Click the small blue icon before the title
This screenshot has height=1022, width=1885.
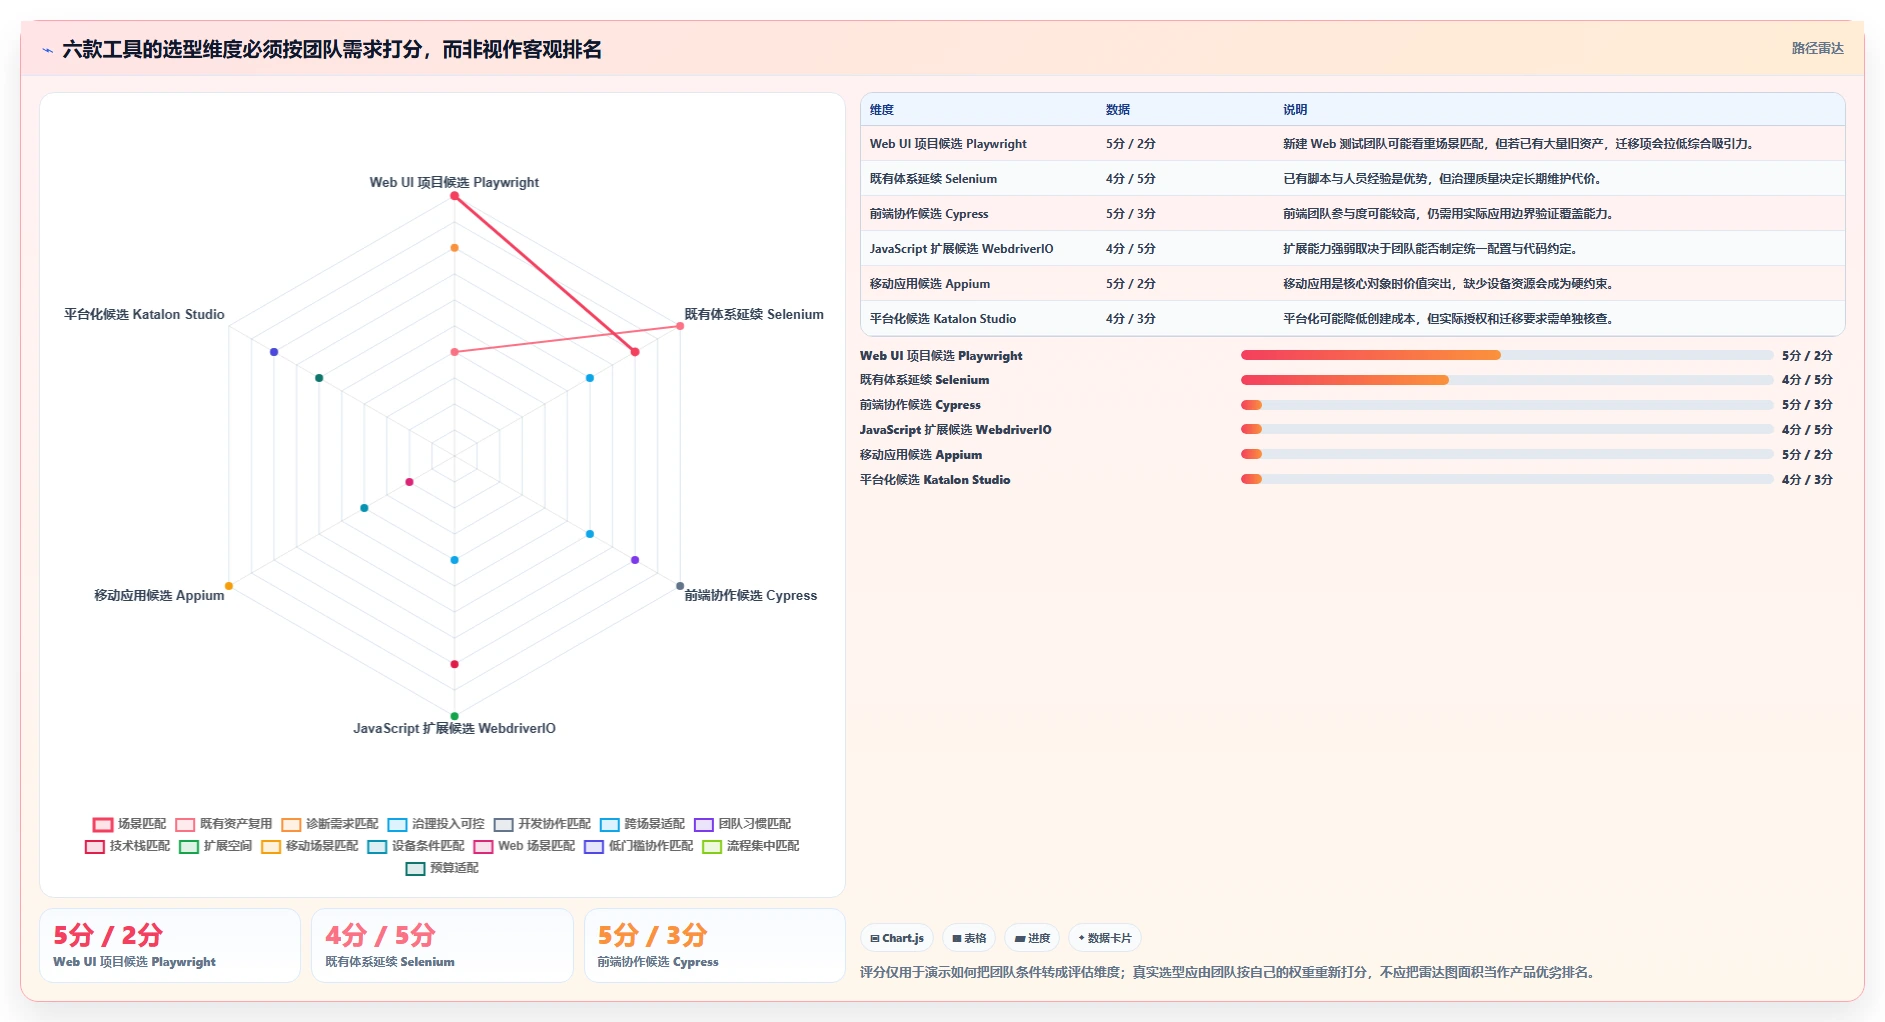pos(47,50)
